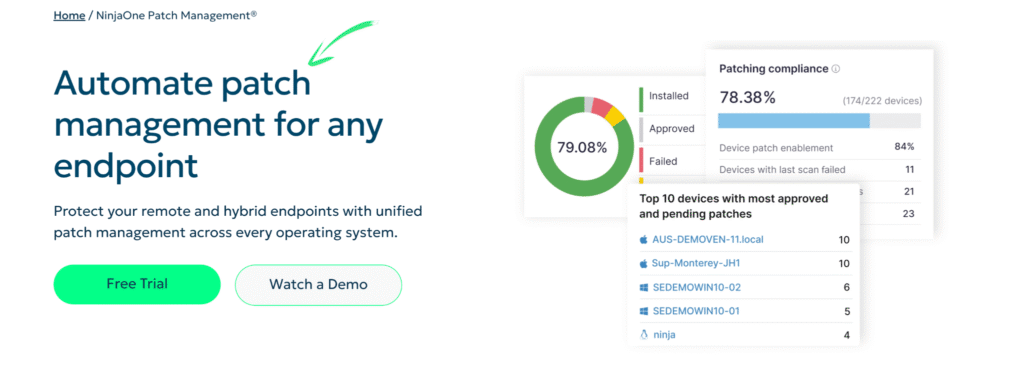Click the blue patching compliance progress bar
The image size is (1024, 387).
793,121
